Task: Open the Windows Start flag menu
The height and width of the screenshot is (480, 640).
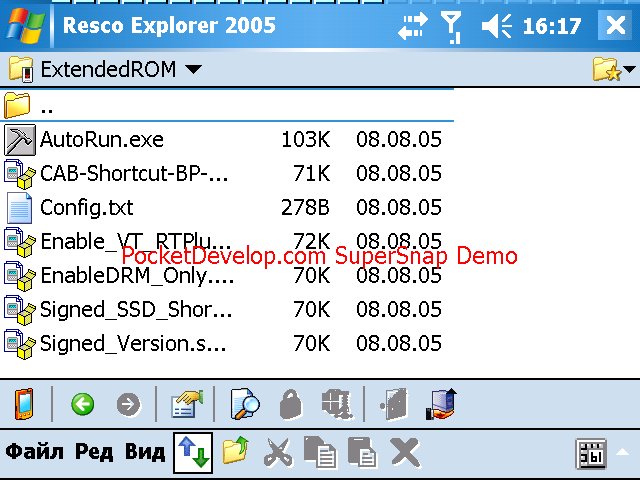Action: click(26, 25)
